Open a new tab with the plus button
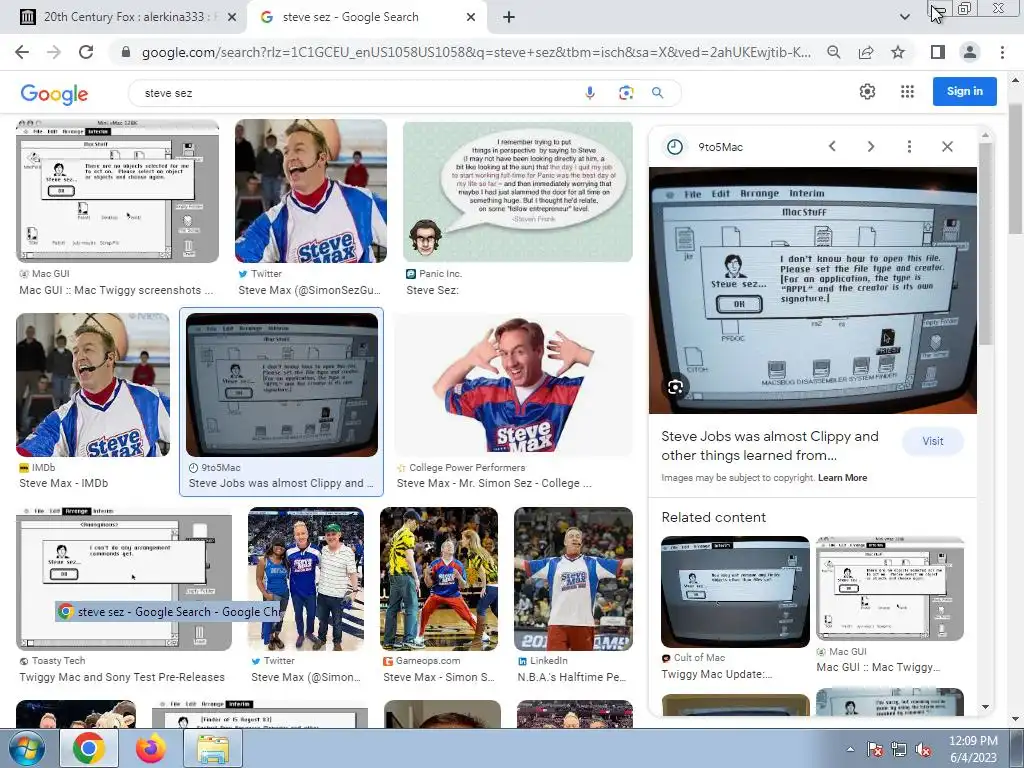 (x=509, y=17)
